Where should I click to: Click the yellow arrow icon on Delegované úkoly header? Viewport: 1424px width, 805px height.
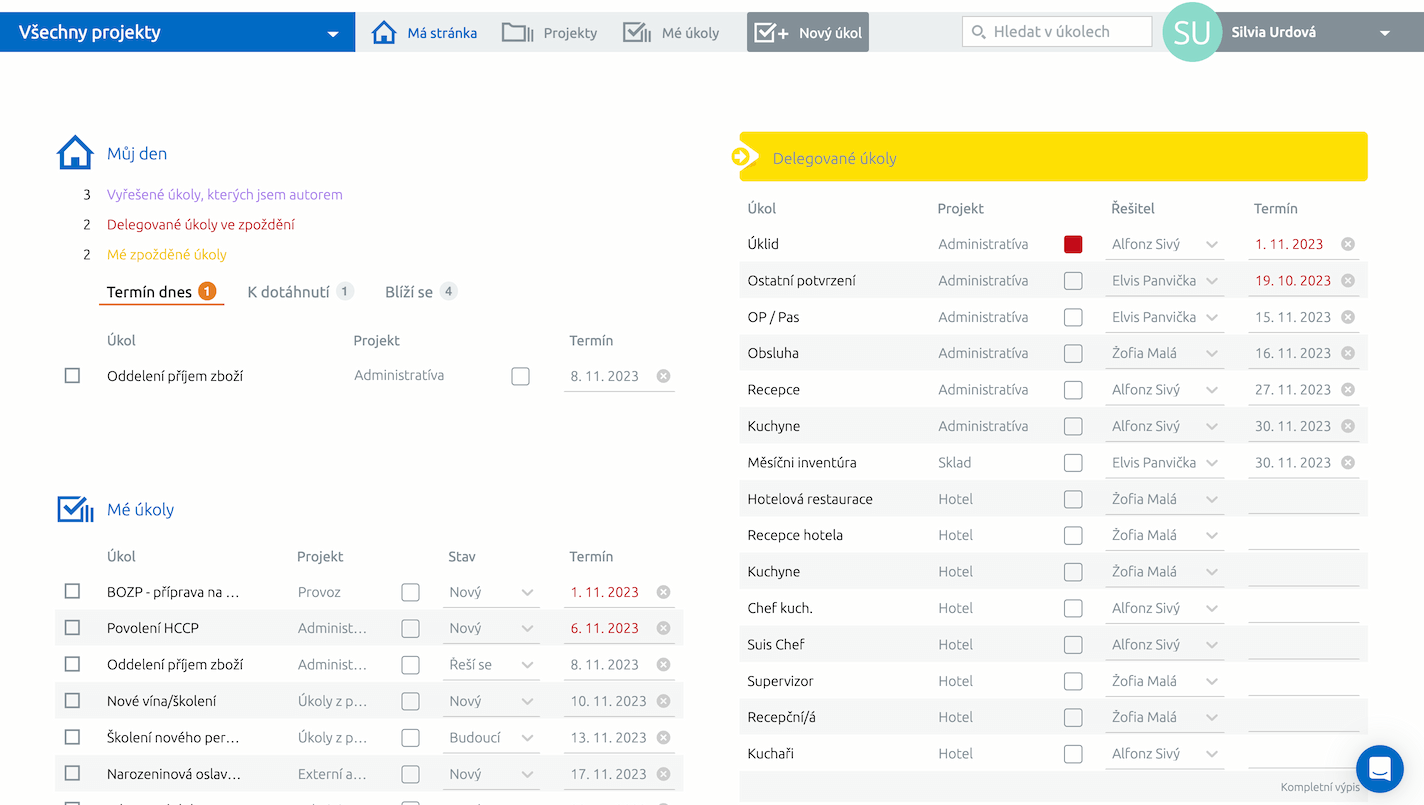tap(741, 156)
